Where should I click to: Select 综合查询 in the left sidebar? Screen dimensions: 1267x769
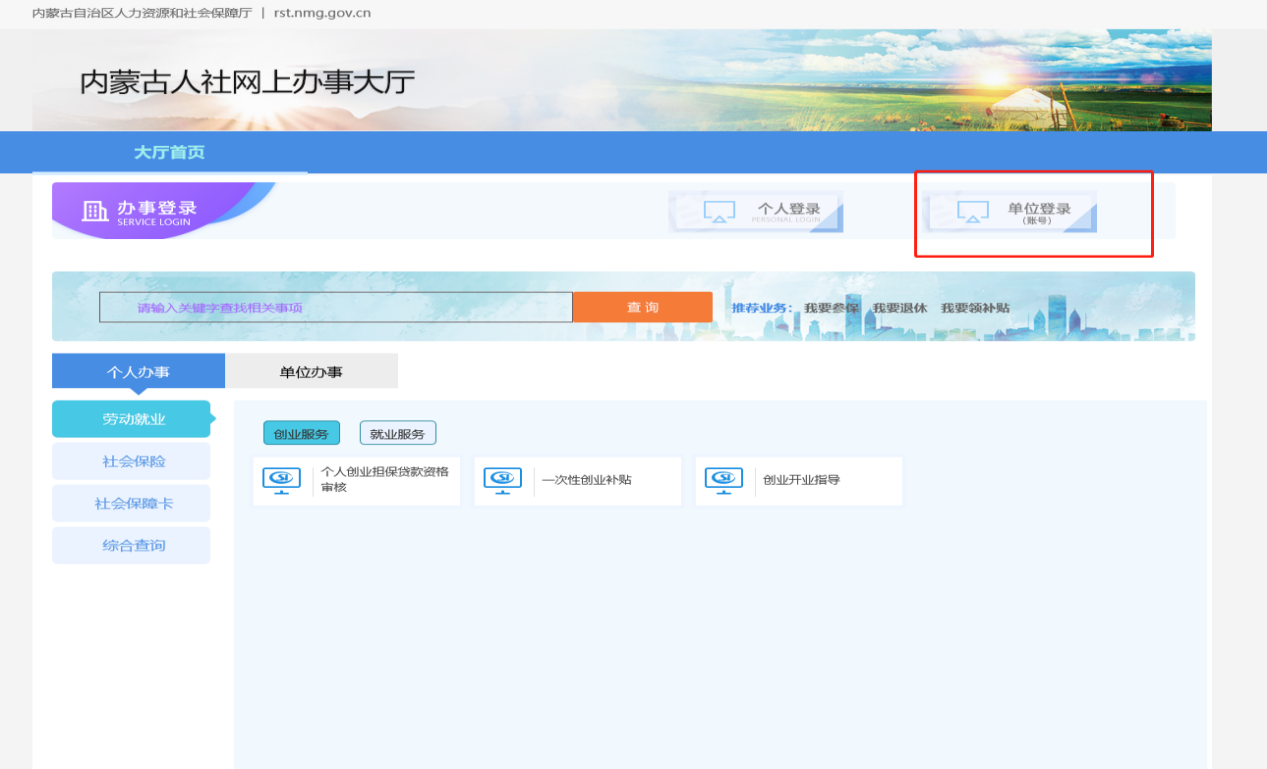132,546
